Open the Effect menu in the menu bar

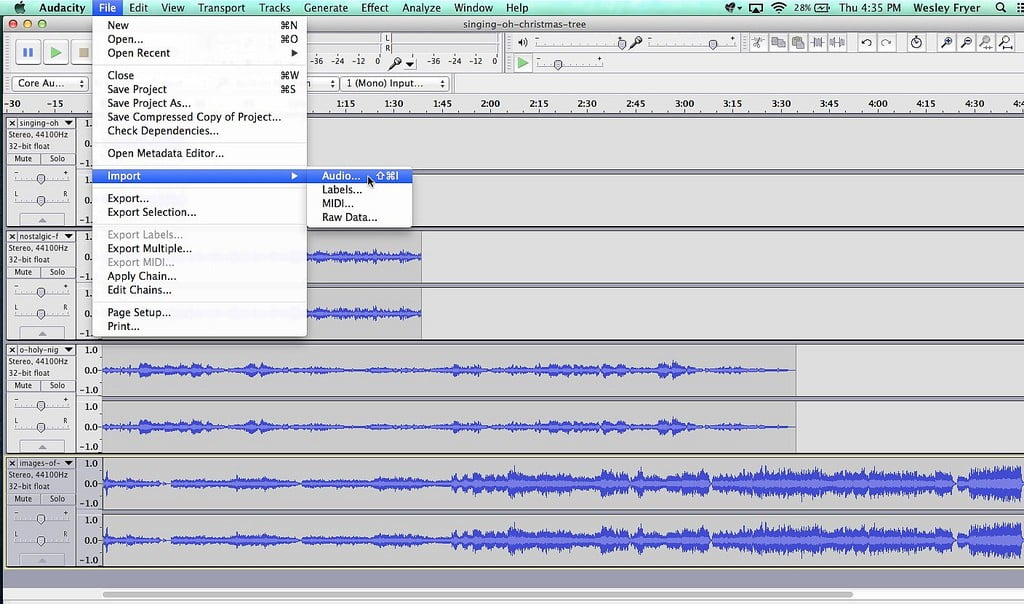375,8
